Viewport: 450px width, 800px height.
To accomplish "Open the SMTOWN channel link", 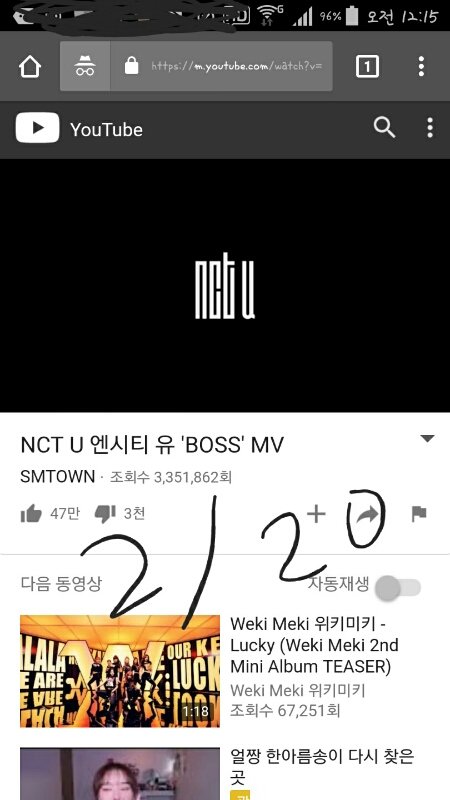I will (x=58, y=477).
